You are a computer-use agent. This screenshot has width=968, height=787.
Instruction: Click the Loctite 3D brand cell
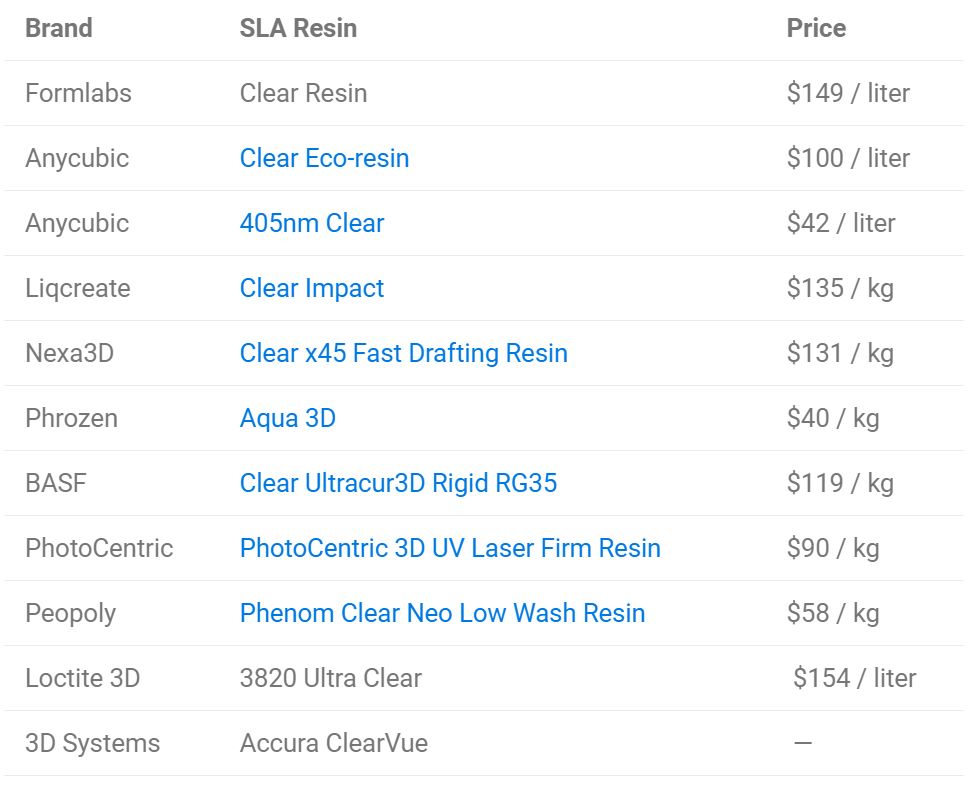pyautogui.click(x=83, y=678)
